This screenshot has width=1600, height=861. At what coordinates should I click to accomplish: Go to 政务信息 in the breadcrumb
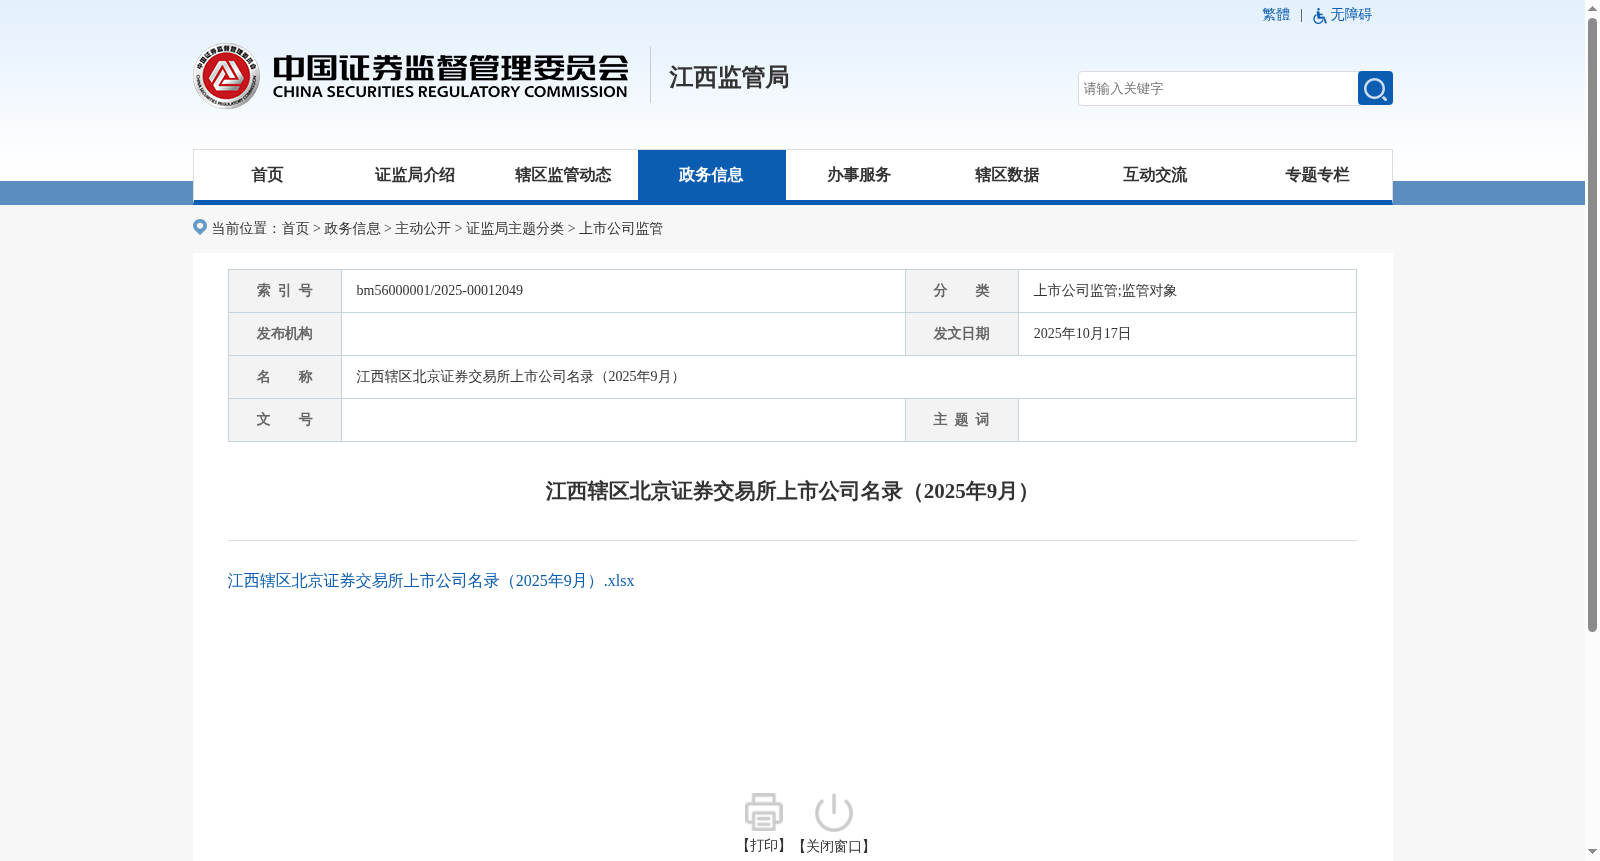pos(352,229)
